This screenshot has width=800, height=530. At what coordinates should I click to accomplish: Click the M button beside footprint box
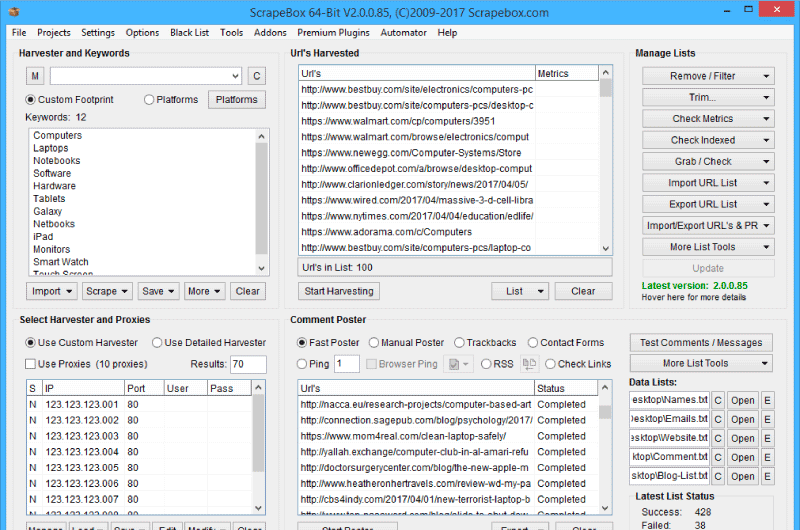pyautogui.click(x=35, y=76)
